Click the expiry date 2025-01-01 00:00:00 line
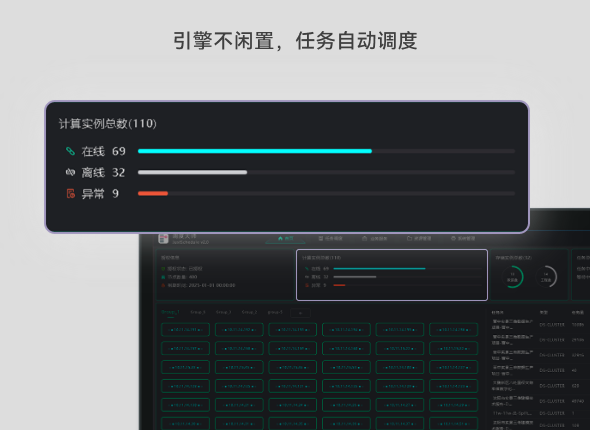The height and width of the screenshot is (430, 590). click(198, 285)
